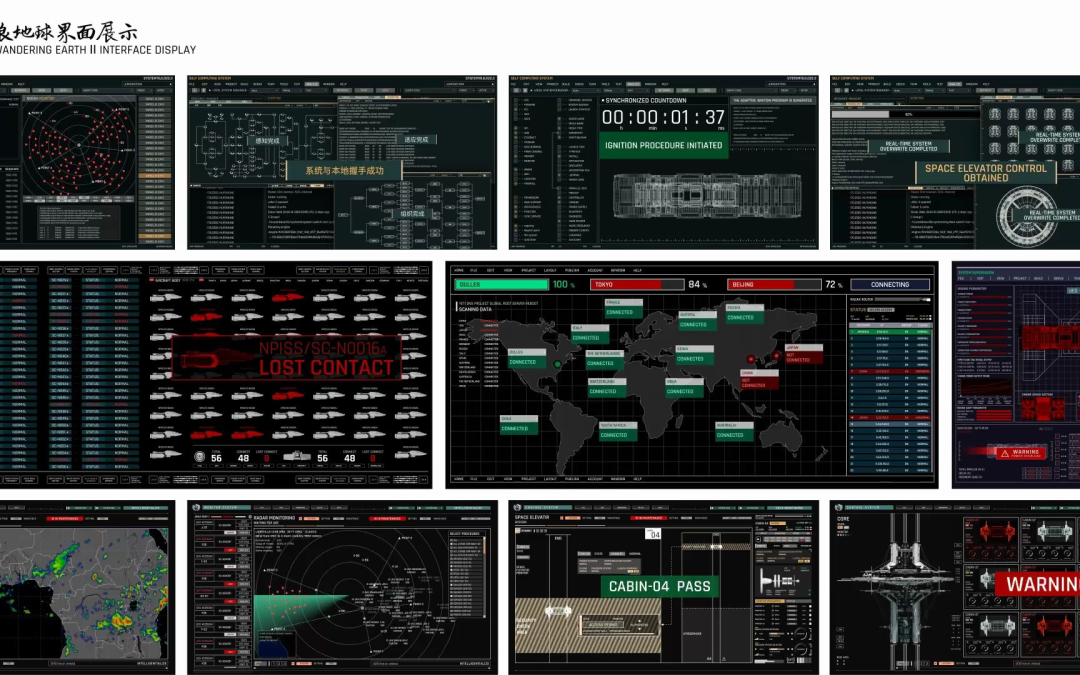This screenshot has width=1080, height=675.
Task: Adjust the RADAR ROUTER slider in the world map panel
Action: coord(903,300)
